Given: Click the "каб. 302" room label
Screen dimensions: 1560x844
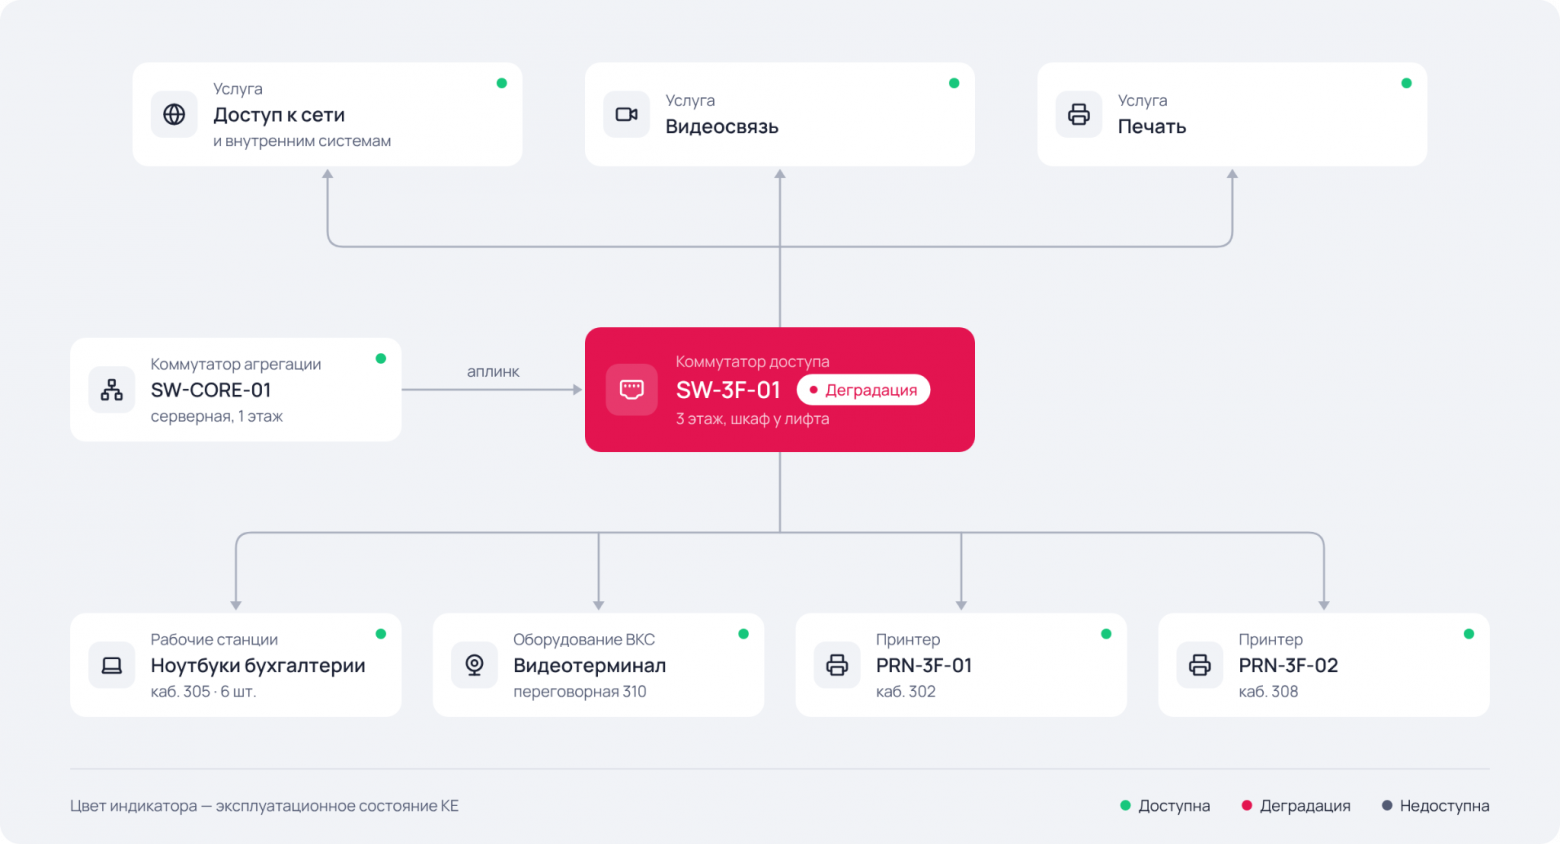Looking at the screenshot, I should (x=906, y=692).
